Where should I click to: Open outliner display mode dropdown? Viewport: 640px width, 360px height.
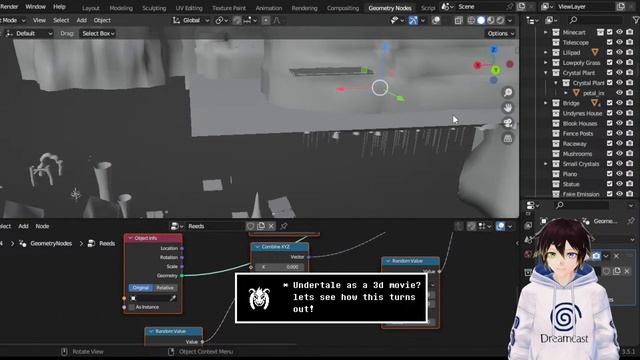(551, 20)
